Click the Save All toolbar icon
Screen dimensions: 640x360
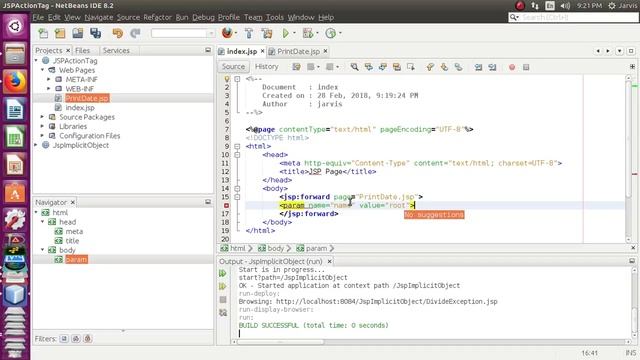coord(96,33)
